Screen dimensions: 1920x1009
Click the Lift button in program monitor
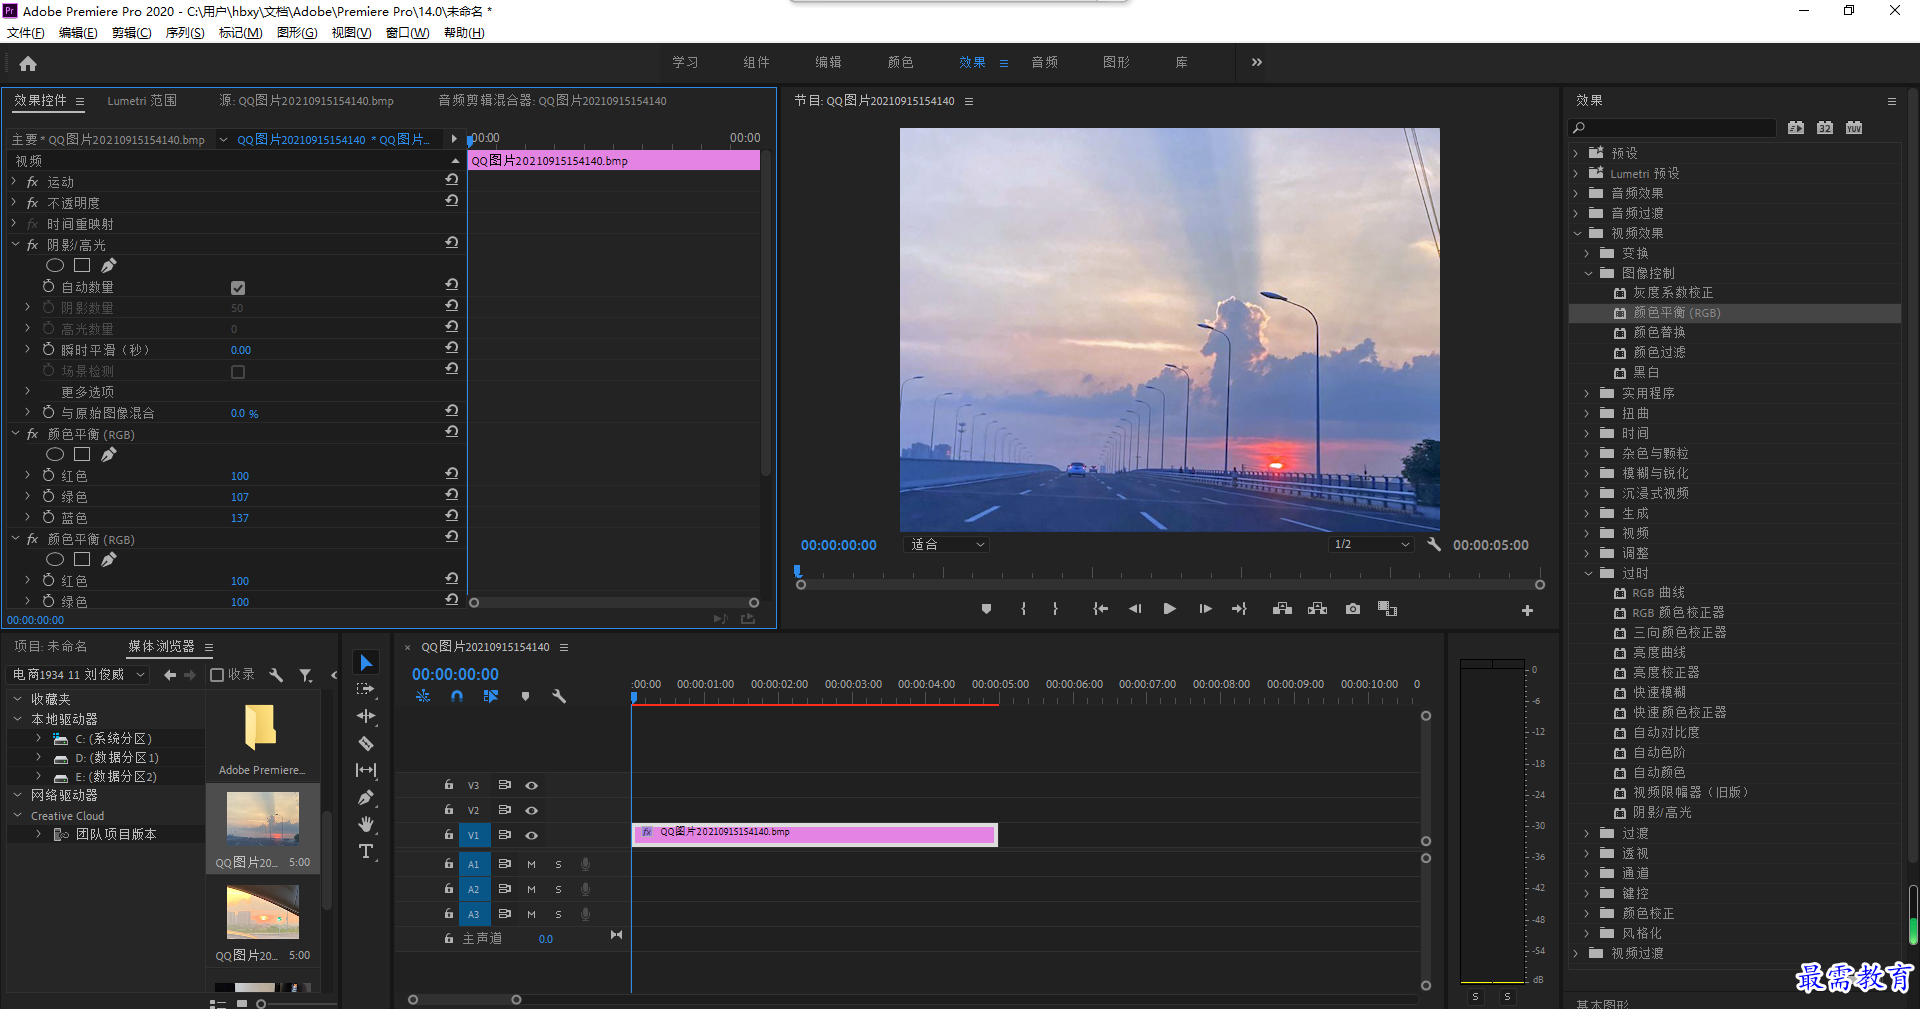pyautogui.click(x=1282, y=609)
